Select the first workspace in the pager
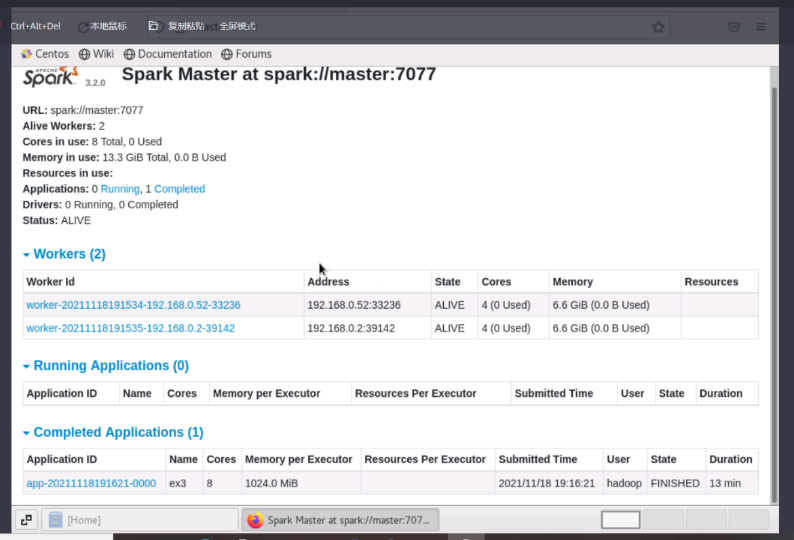794x540 pixels. [x=620, y=520]
